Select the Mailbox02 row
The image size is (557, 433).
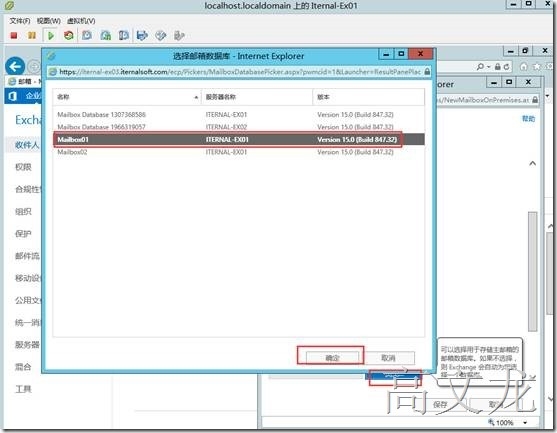(x=238, y=152)
